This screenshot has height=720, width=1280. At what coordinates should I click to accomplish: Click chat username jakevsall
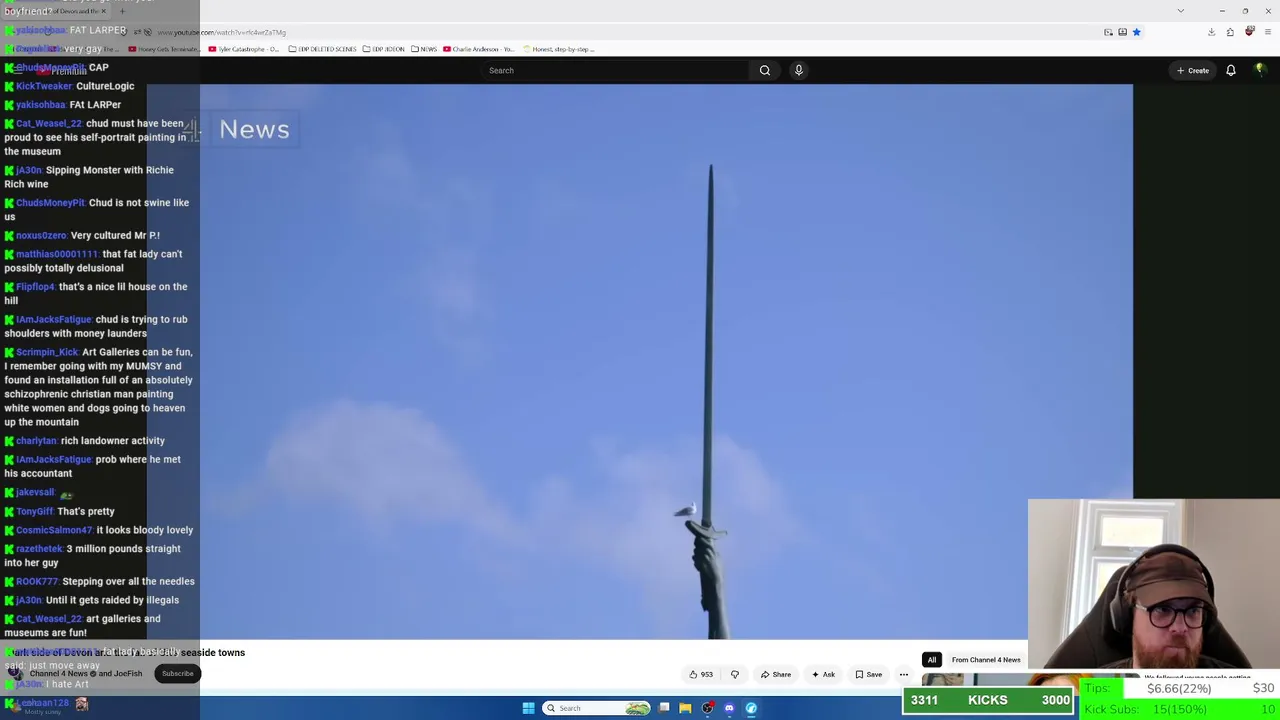[x=35, y=492]
